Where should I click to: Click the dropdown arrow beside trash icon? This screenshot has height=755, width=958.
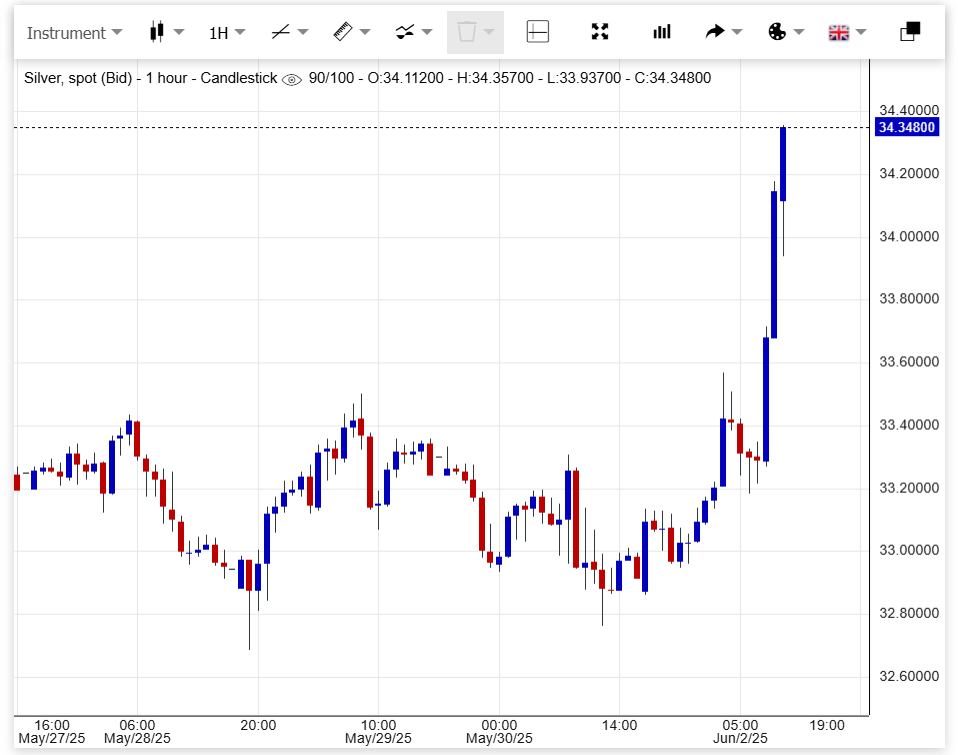point(489,32)
